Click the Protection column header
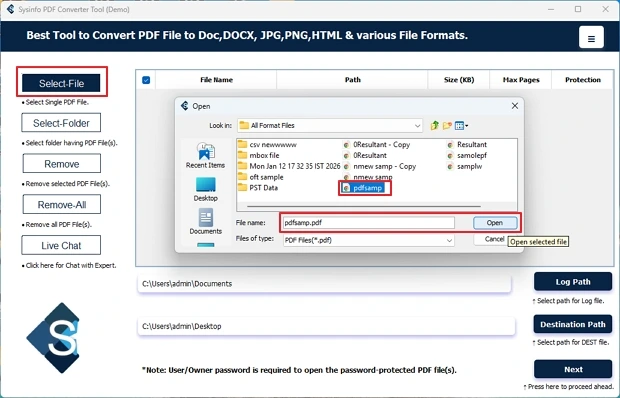The width and height of the screenshot is (620, 398). point(582,80)
